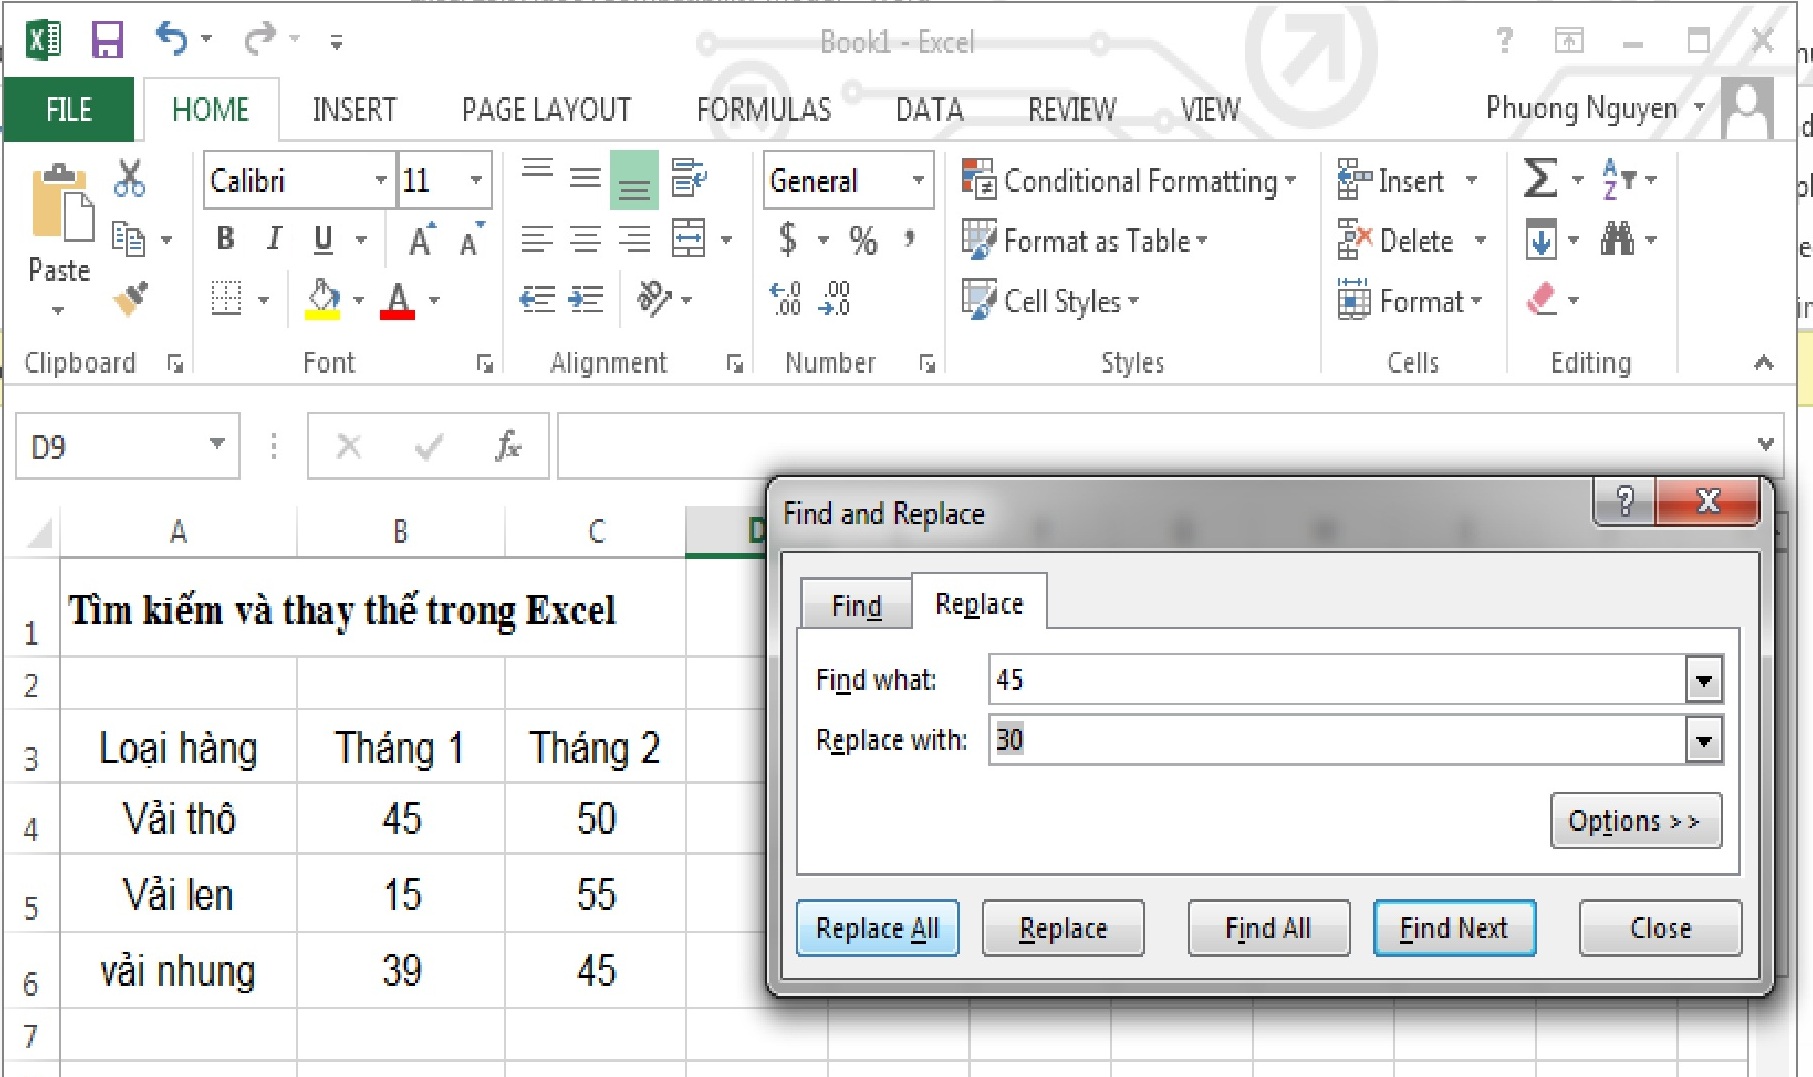Open the PAGE LAYOUT ribbon tab
This screenshot has height=1077, width=1813.
[x=546, y=109]
